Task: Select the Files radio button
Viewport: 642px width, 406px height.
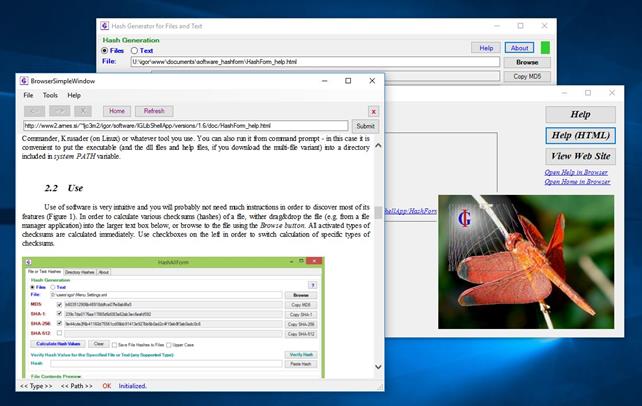Action: [105, 50]
